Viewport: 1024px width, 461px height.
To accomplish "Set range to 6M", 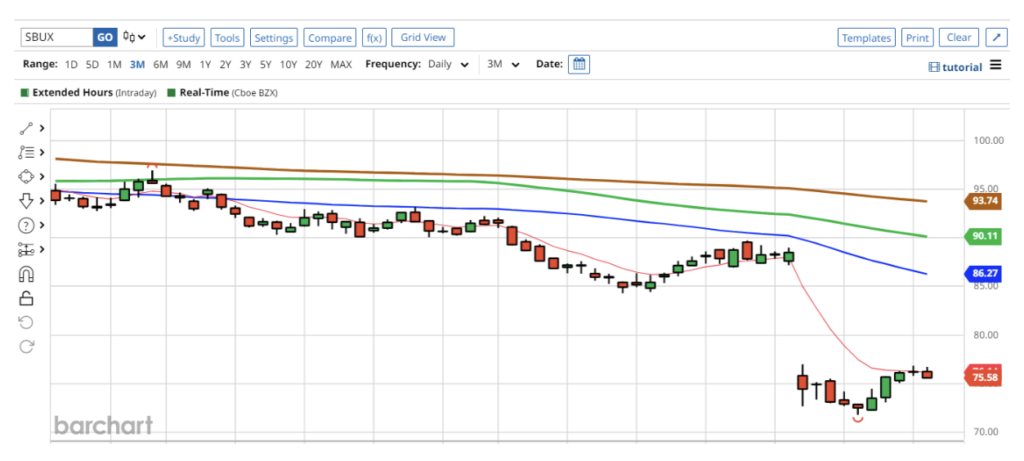I will 160,65.
